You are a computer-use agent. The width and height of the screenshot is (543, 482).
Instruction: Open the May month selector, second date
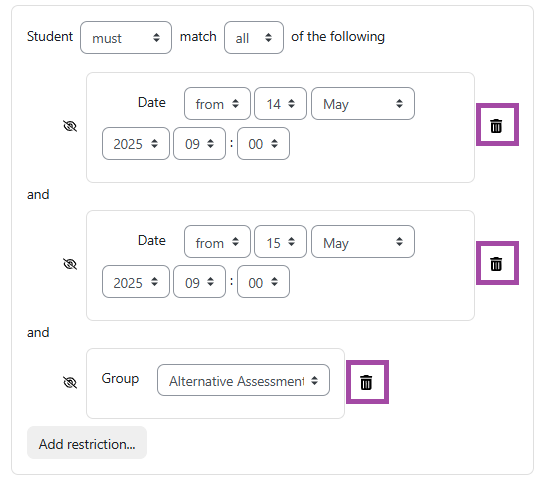pyautogui.click(x=363, y=242)
